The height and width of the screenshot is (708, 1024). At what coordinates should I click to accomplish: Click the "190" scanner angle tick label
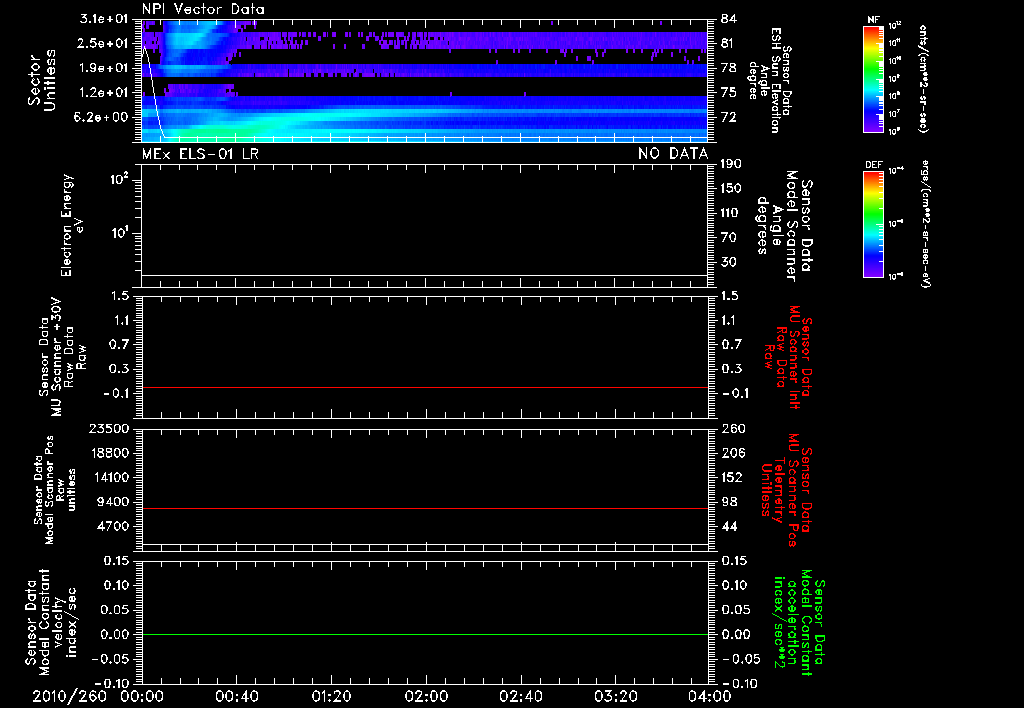[x=732, y=164]
